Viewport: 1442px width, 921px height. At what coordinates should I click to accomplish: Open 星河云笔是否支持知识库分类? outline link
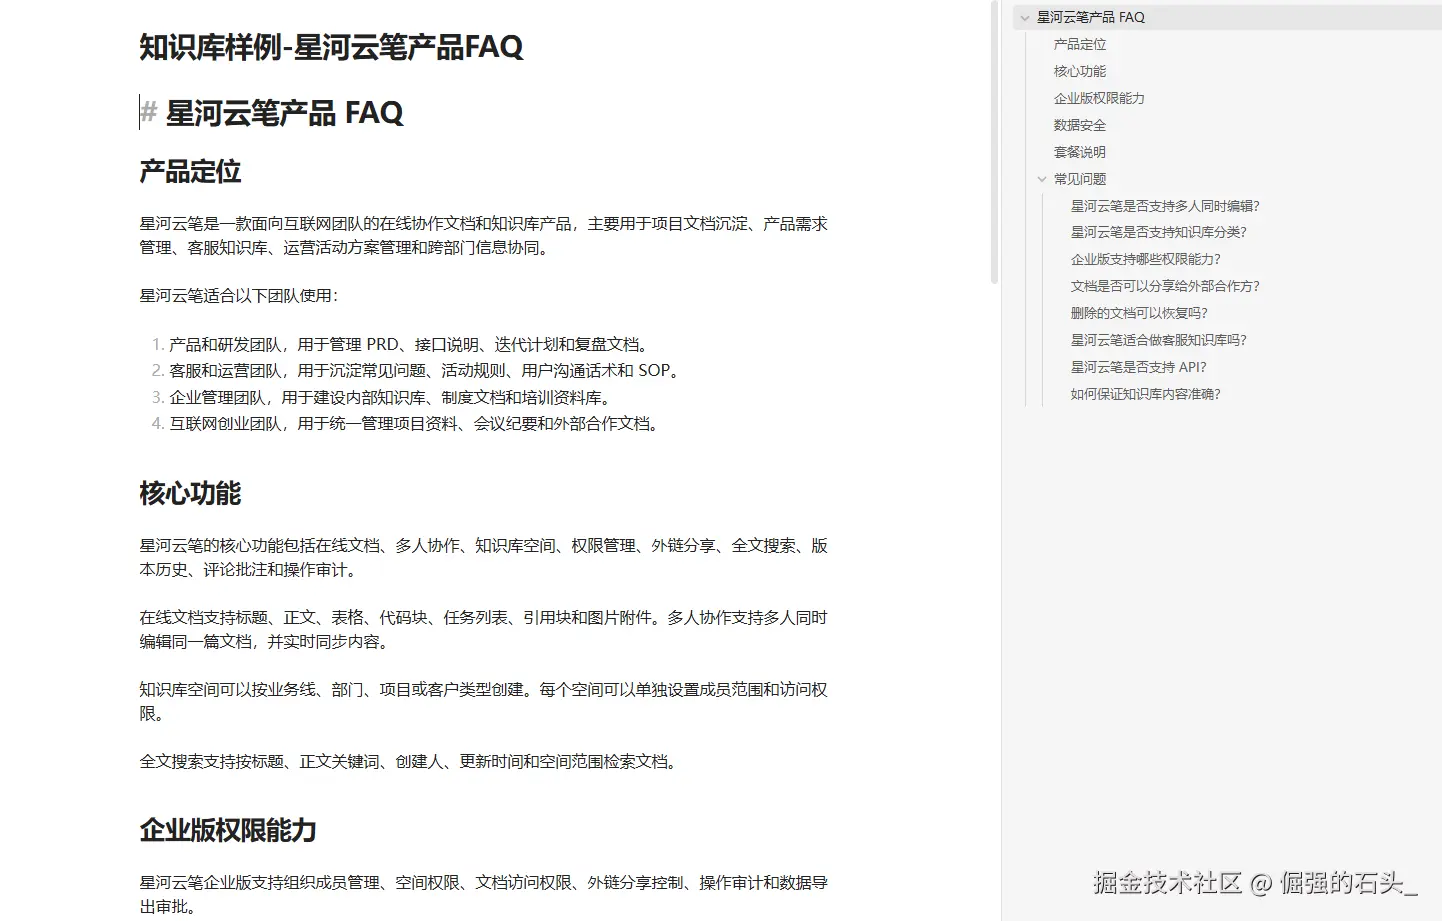click(x=1159, y=232)
